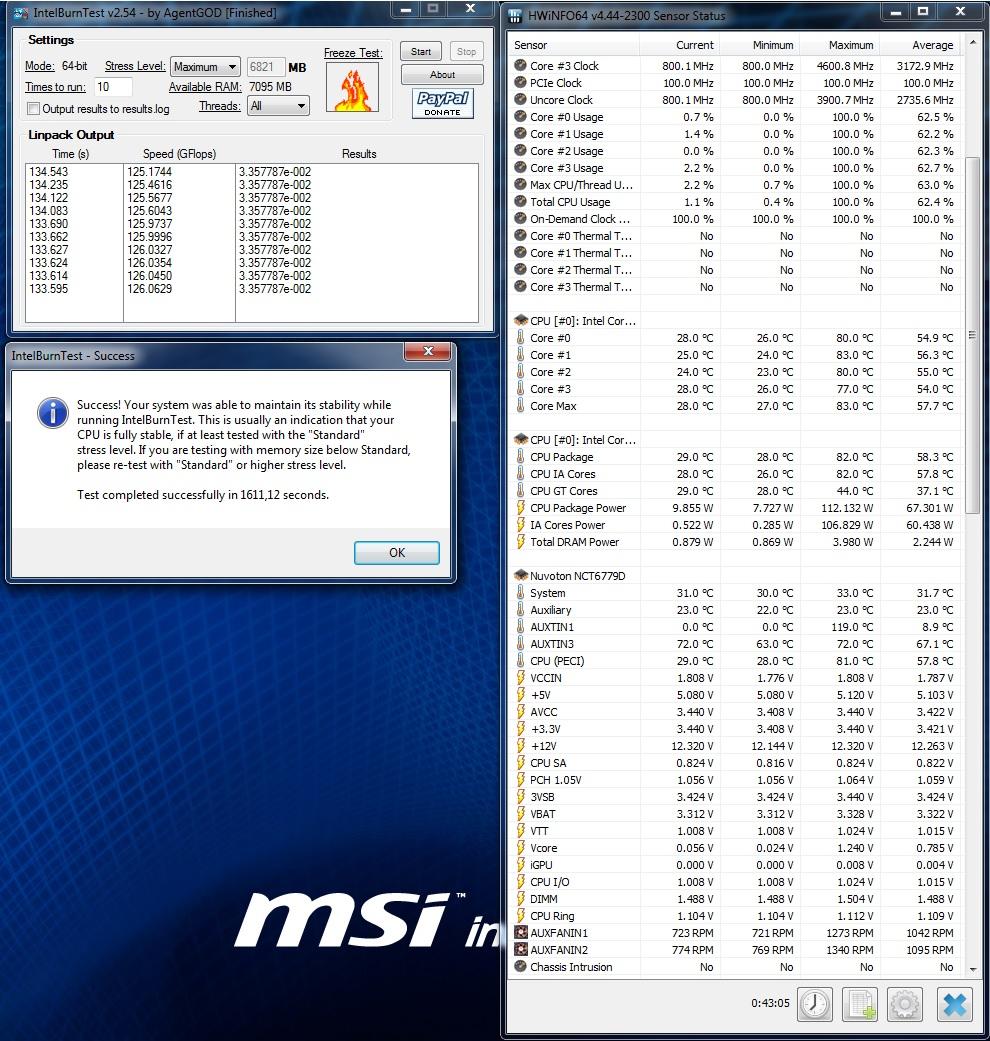
Task: Click the About button
Action: click(442, 74)
